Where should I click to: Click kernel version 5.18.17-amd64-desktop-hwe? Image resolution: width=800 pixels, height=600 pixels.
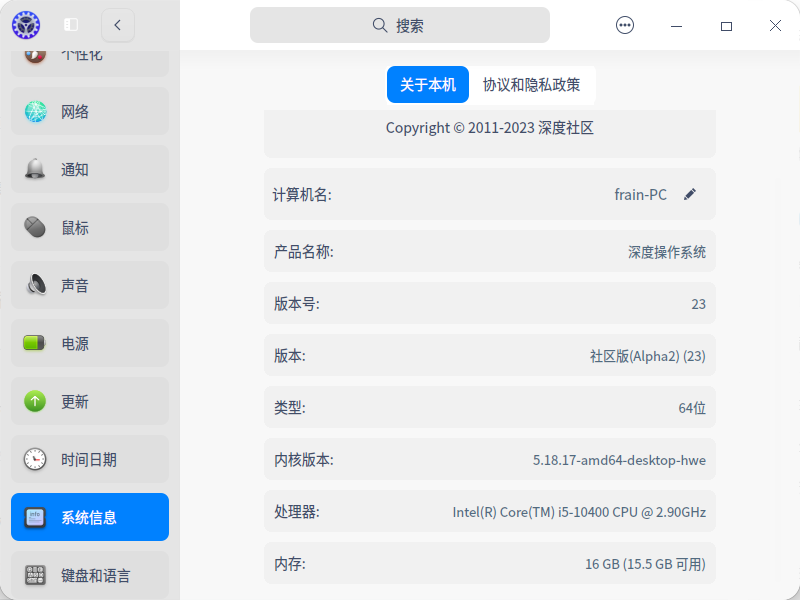coord(619,460)
